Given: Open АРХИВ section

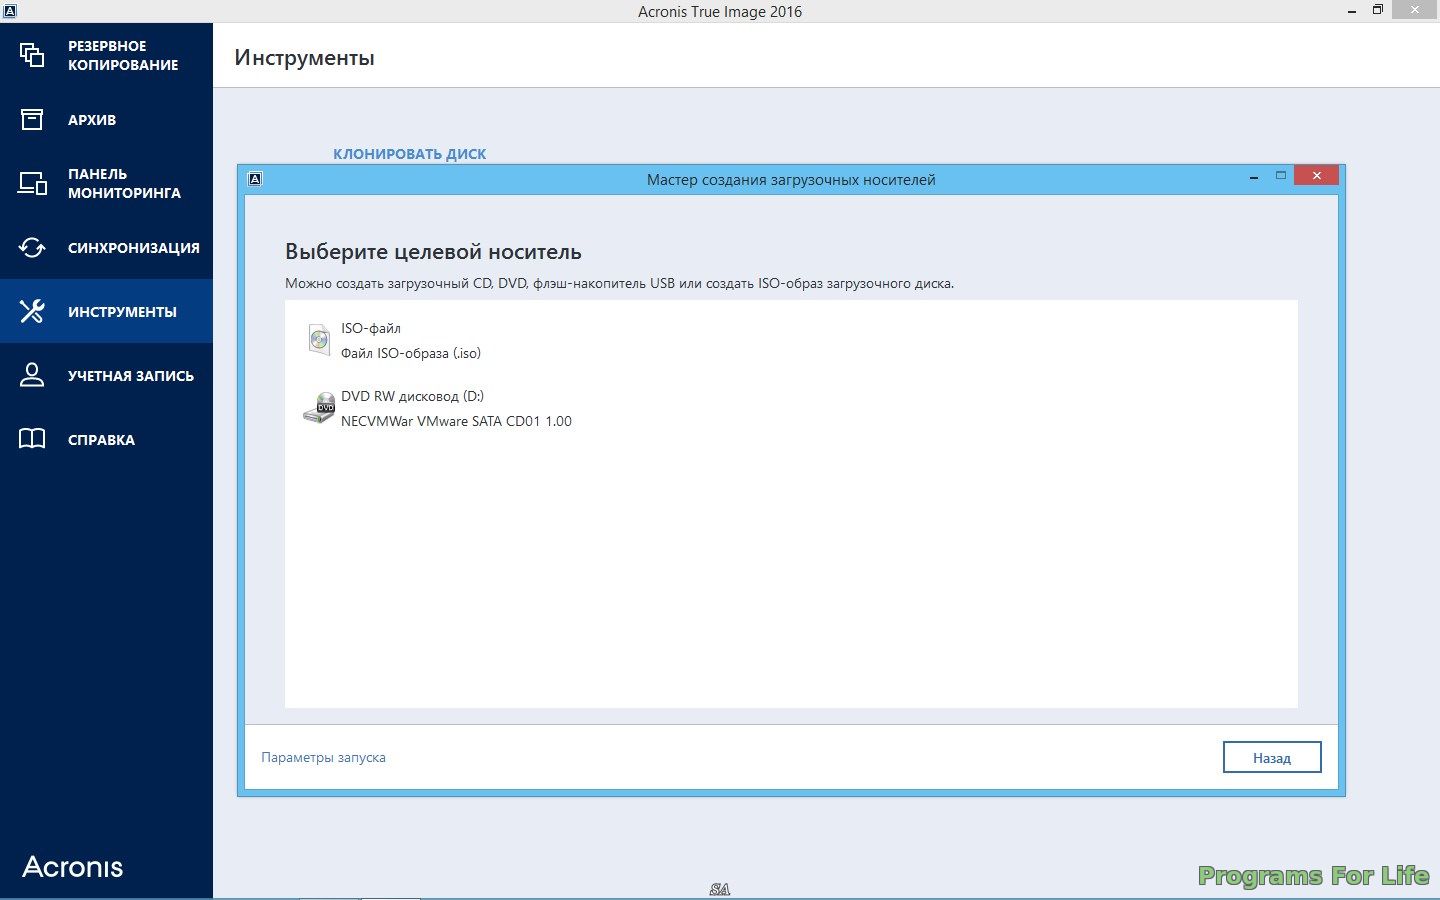Looking at the screenshot, I should coord(106,119).
